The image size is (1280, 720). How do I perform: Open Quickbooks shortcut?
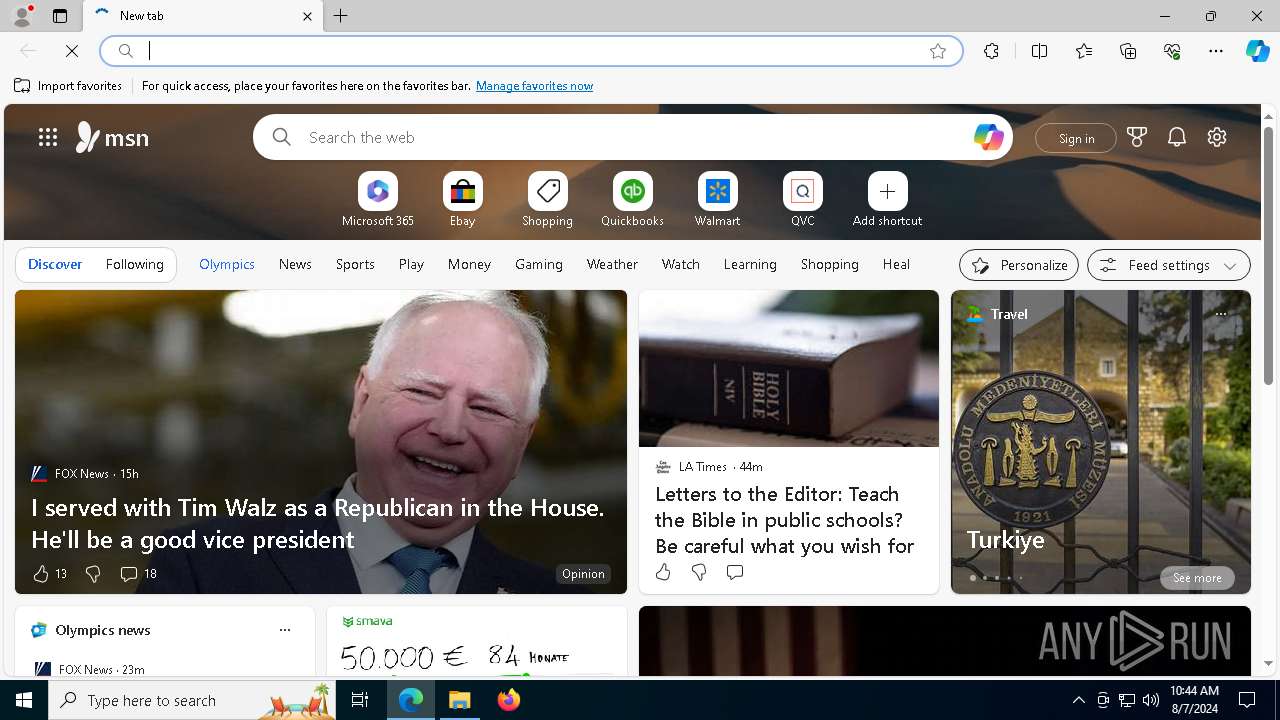click(x=632, y=200)
